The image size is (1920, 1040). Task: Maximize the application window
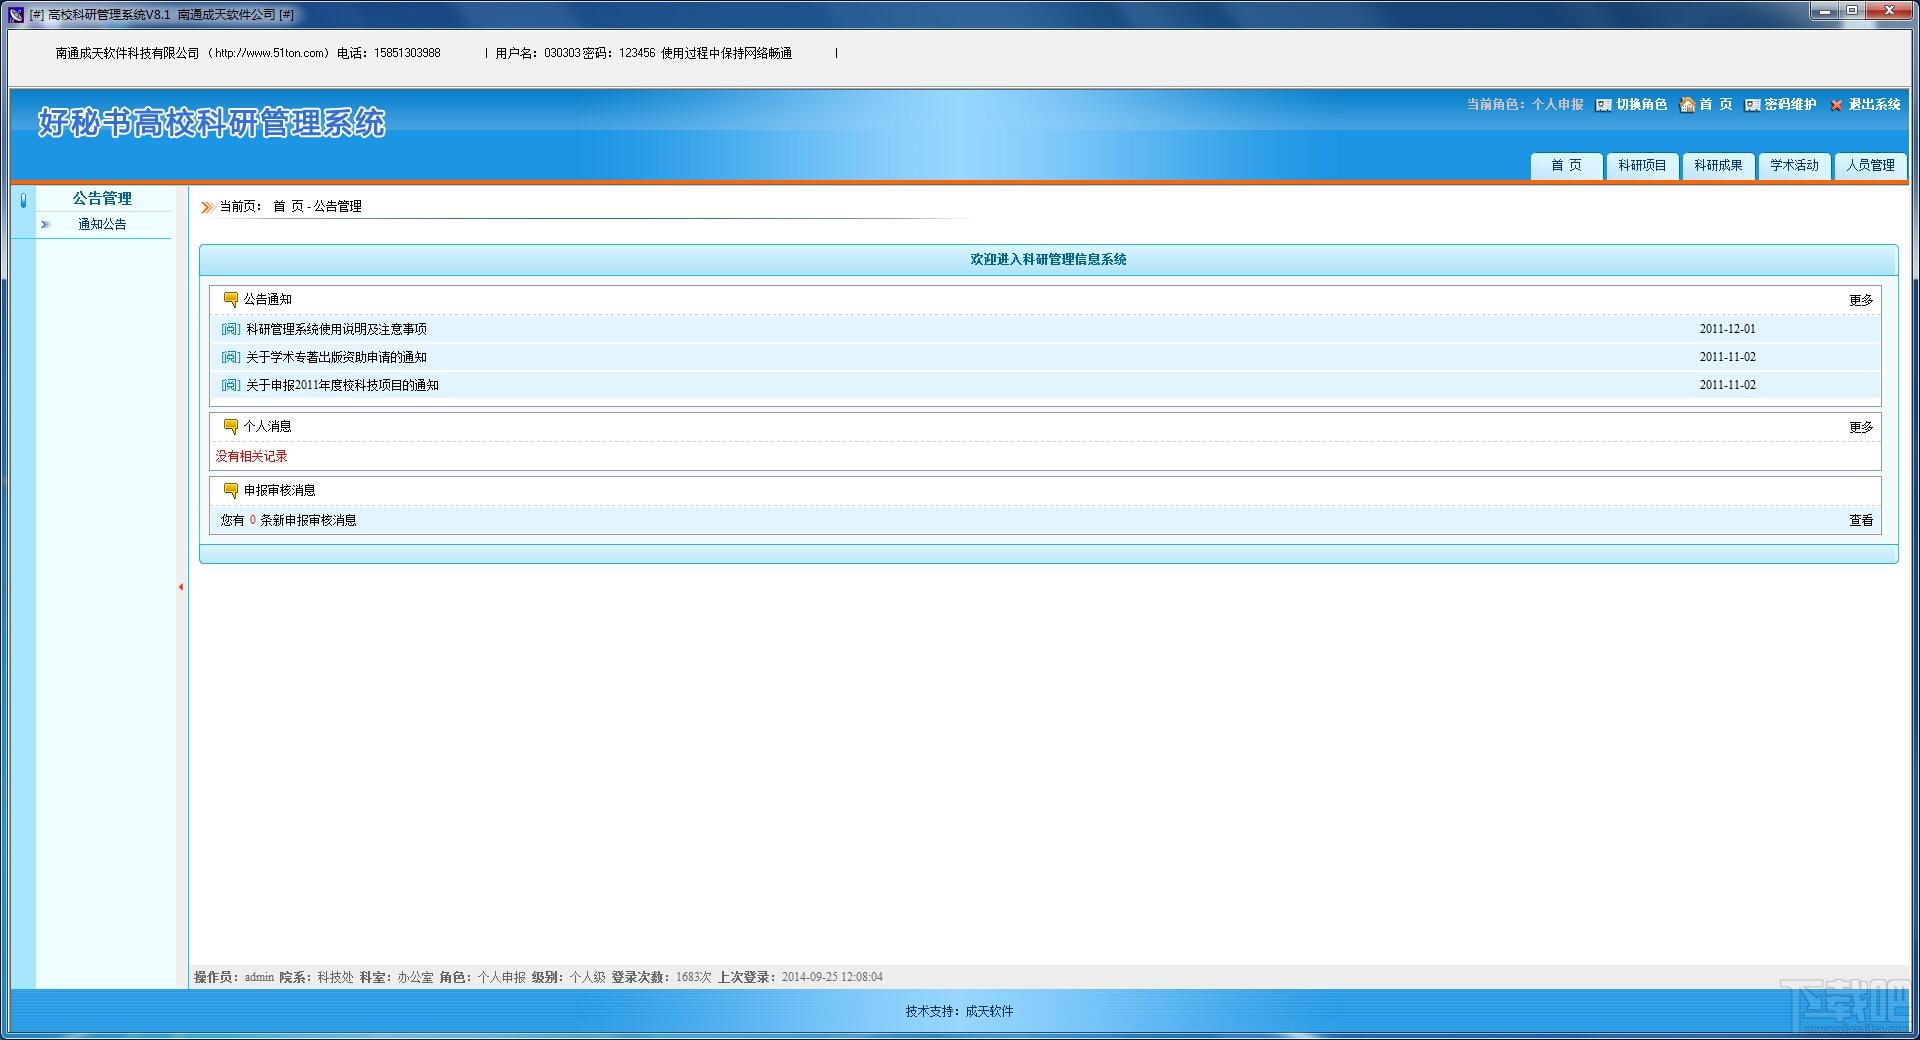1852,11
